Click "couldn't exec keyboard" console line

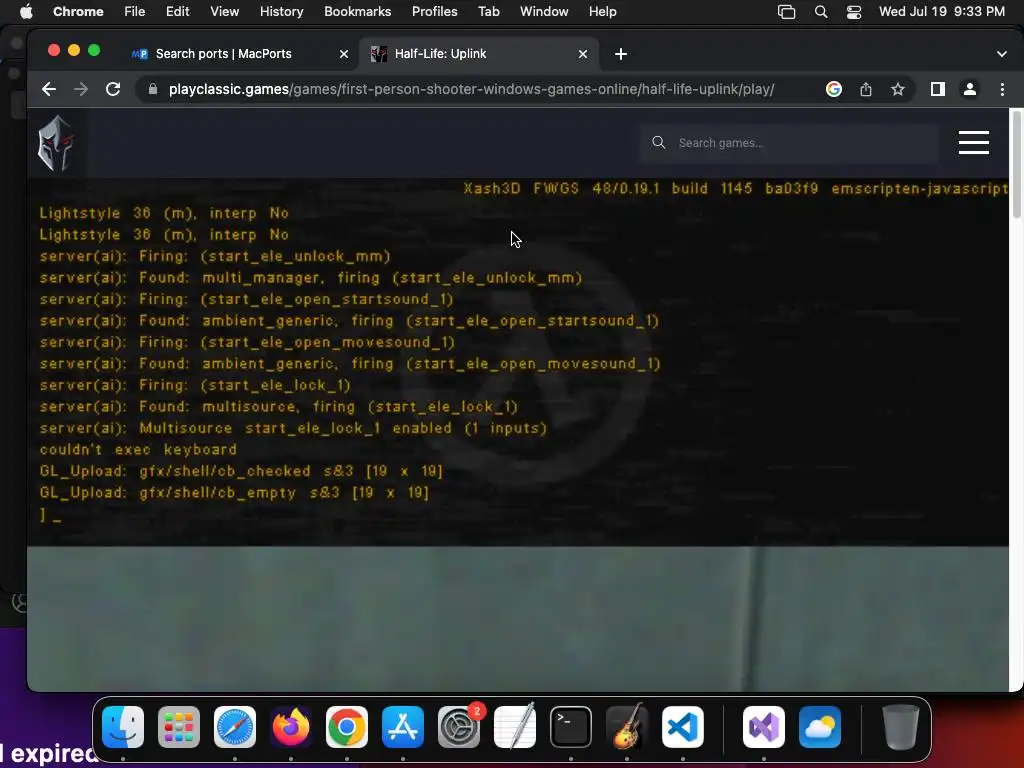coord(138,449)
